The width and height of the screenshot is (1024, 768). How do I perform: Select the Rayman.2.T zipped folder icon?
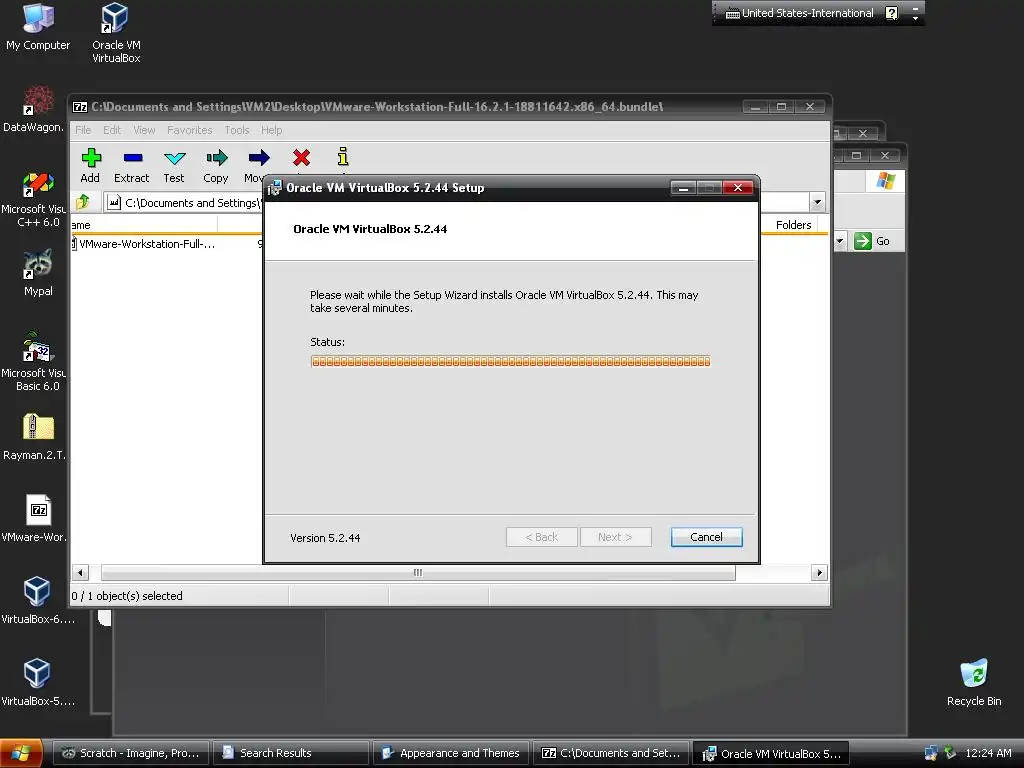pos(35,438)
